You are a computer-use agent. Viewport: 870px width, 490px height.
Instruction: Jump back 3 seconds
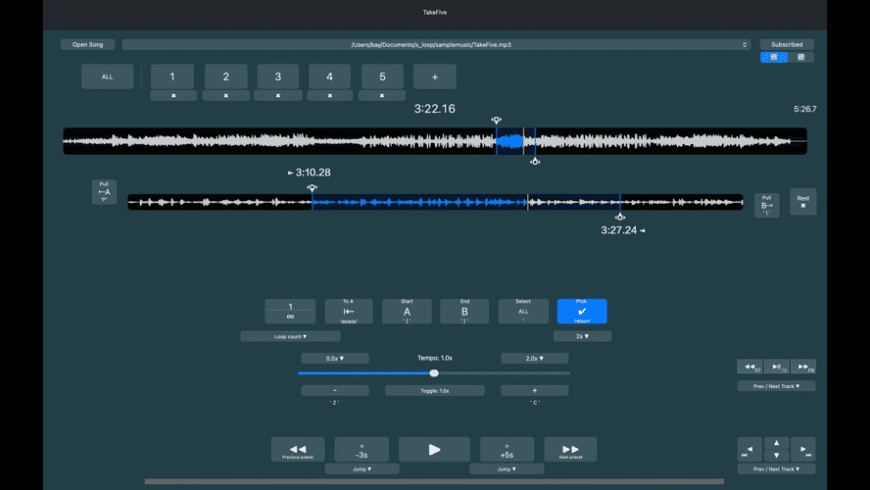click(361, 449)
